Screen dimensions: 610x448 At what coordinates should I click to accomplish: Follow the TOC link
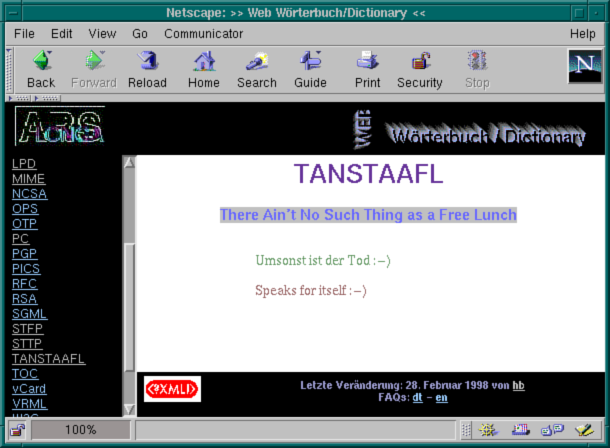[25, 374]
